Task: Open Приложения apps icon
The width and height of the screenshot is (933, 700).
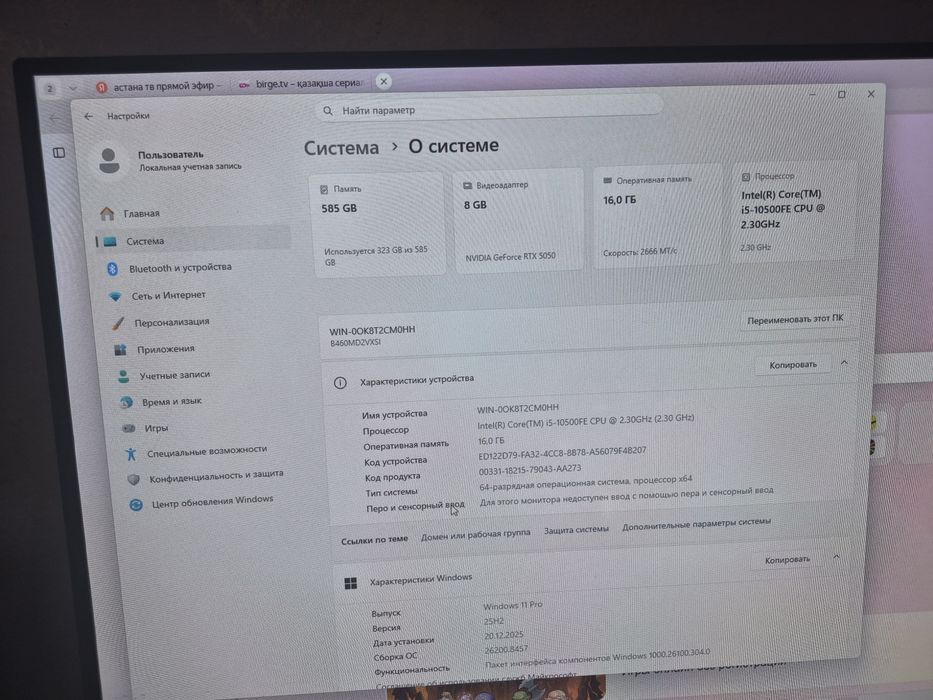Action: (x=121, y=350)
